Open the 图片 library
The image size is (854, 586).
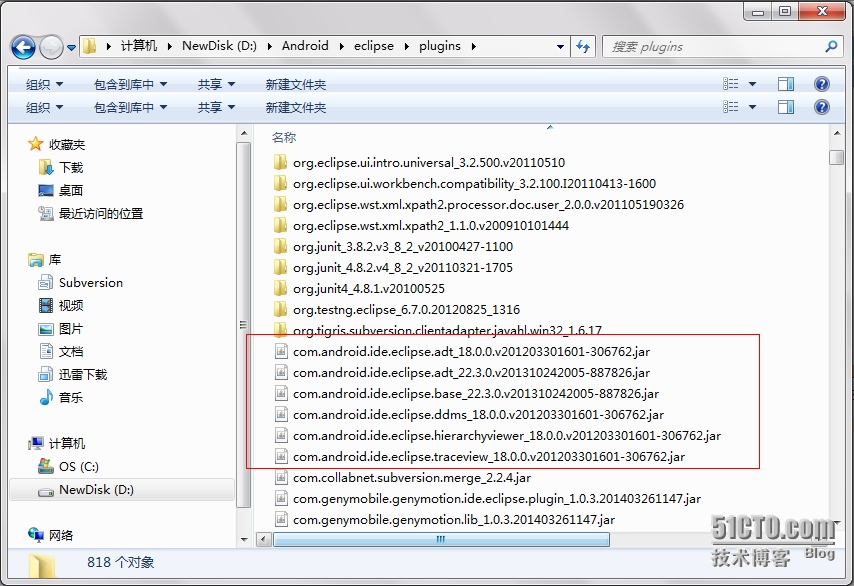[71, 328]
